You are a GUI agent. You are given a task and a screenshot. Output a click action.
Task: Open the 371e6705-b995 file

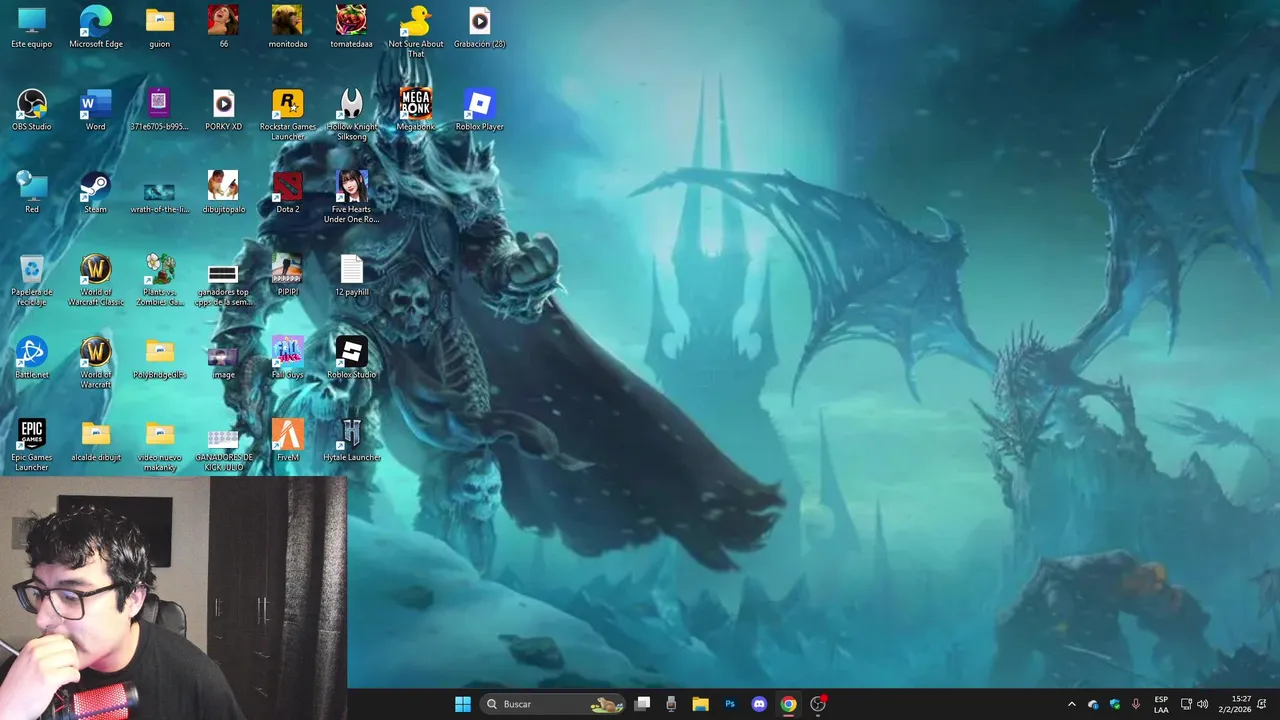(x=159, y=110)
